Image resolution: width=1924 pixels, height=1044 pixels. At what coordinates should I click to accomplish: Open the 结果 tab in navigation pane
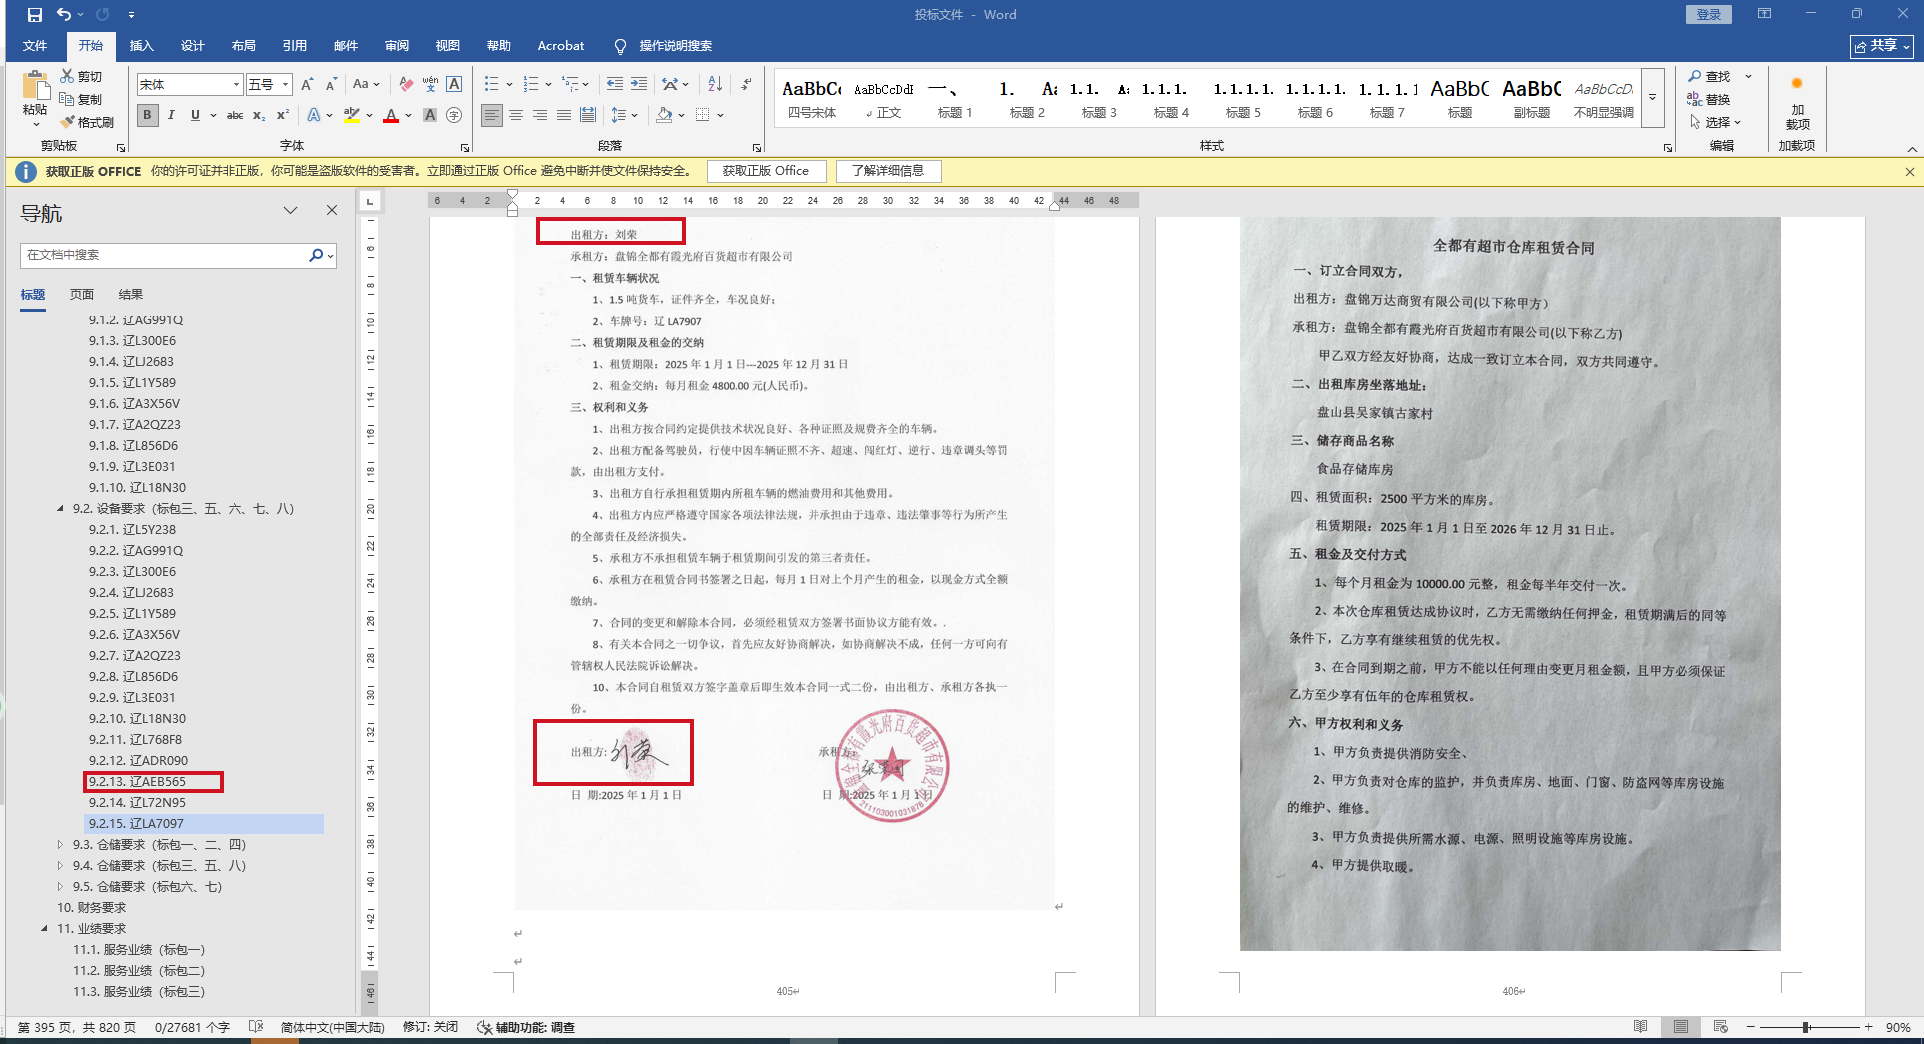(x=131, y=295)
